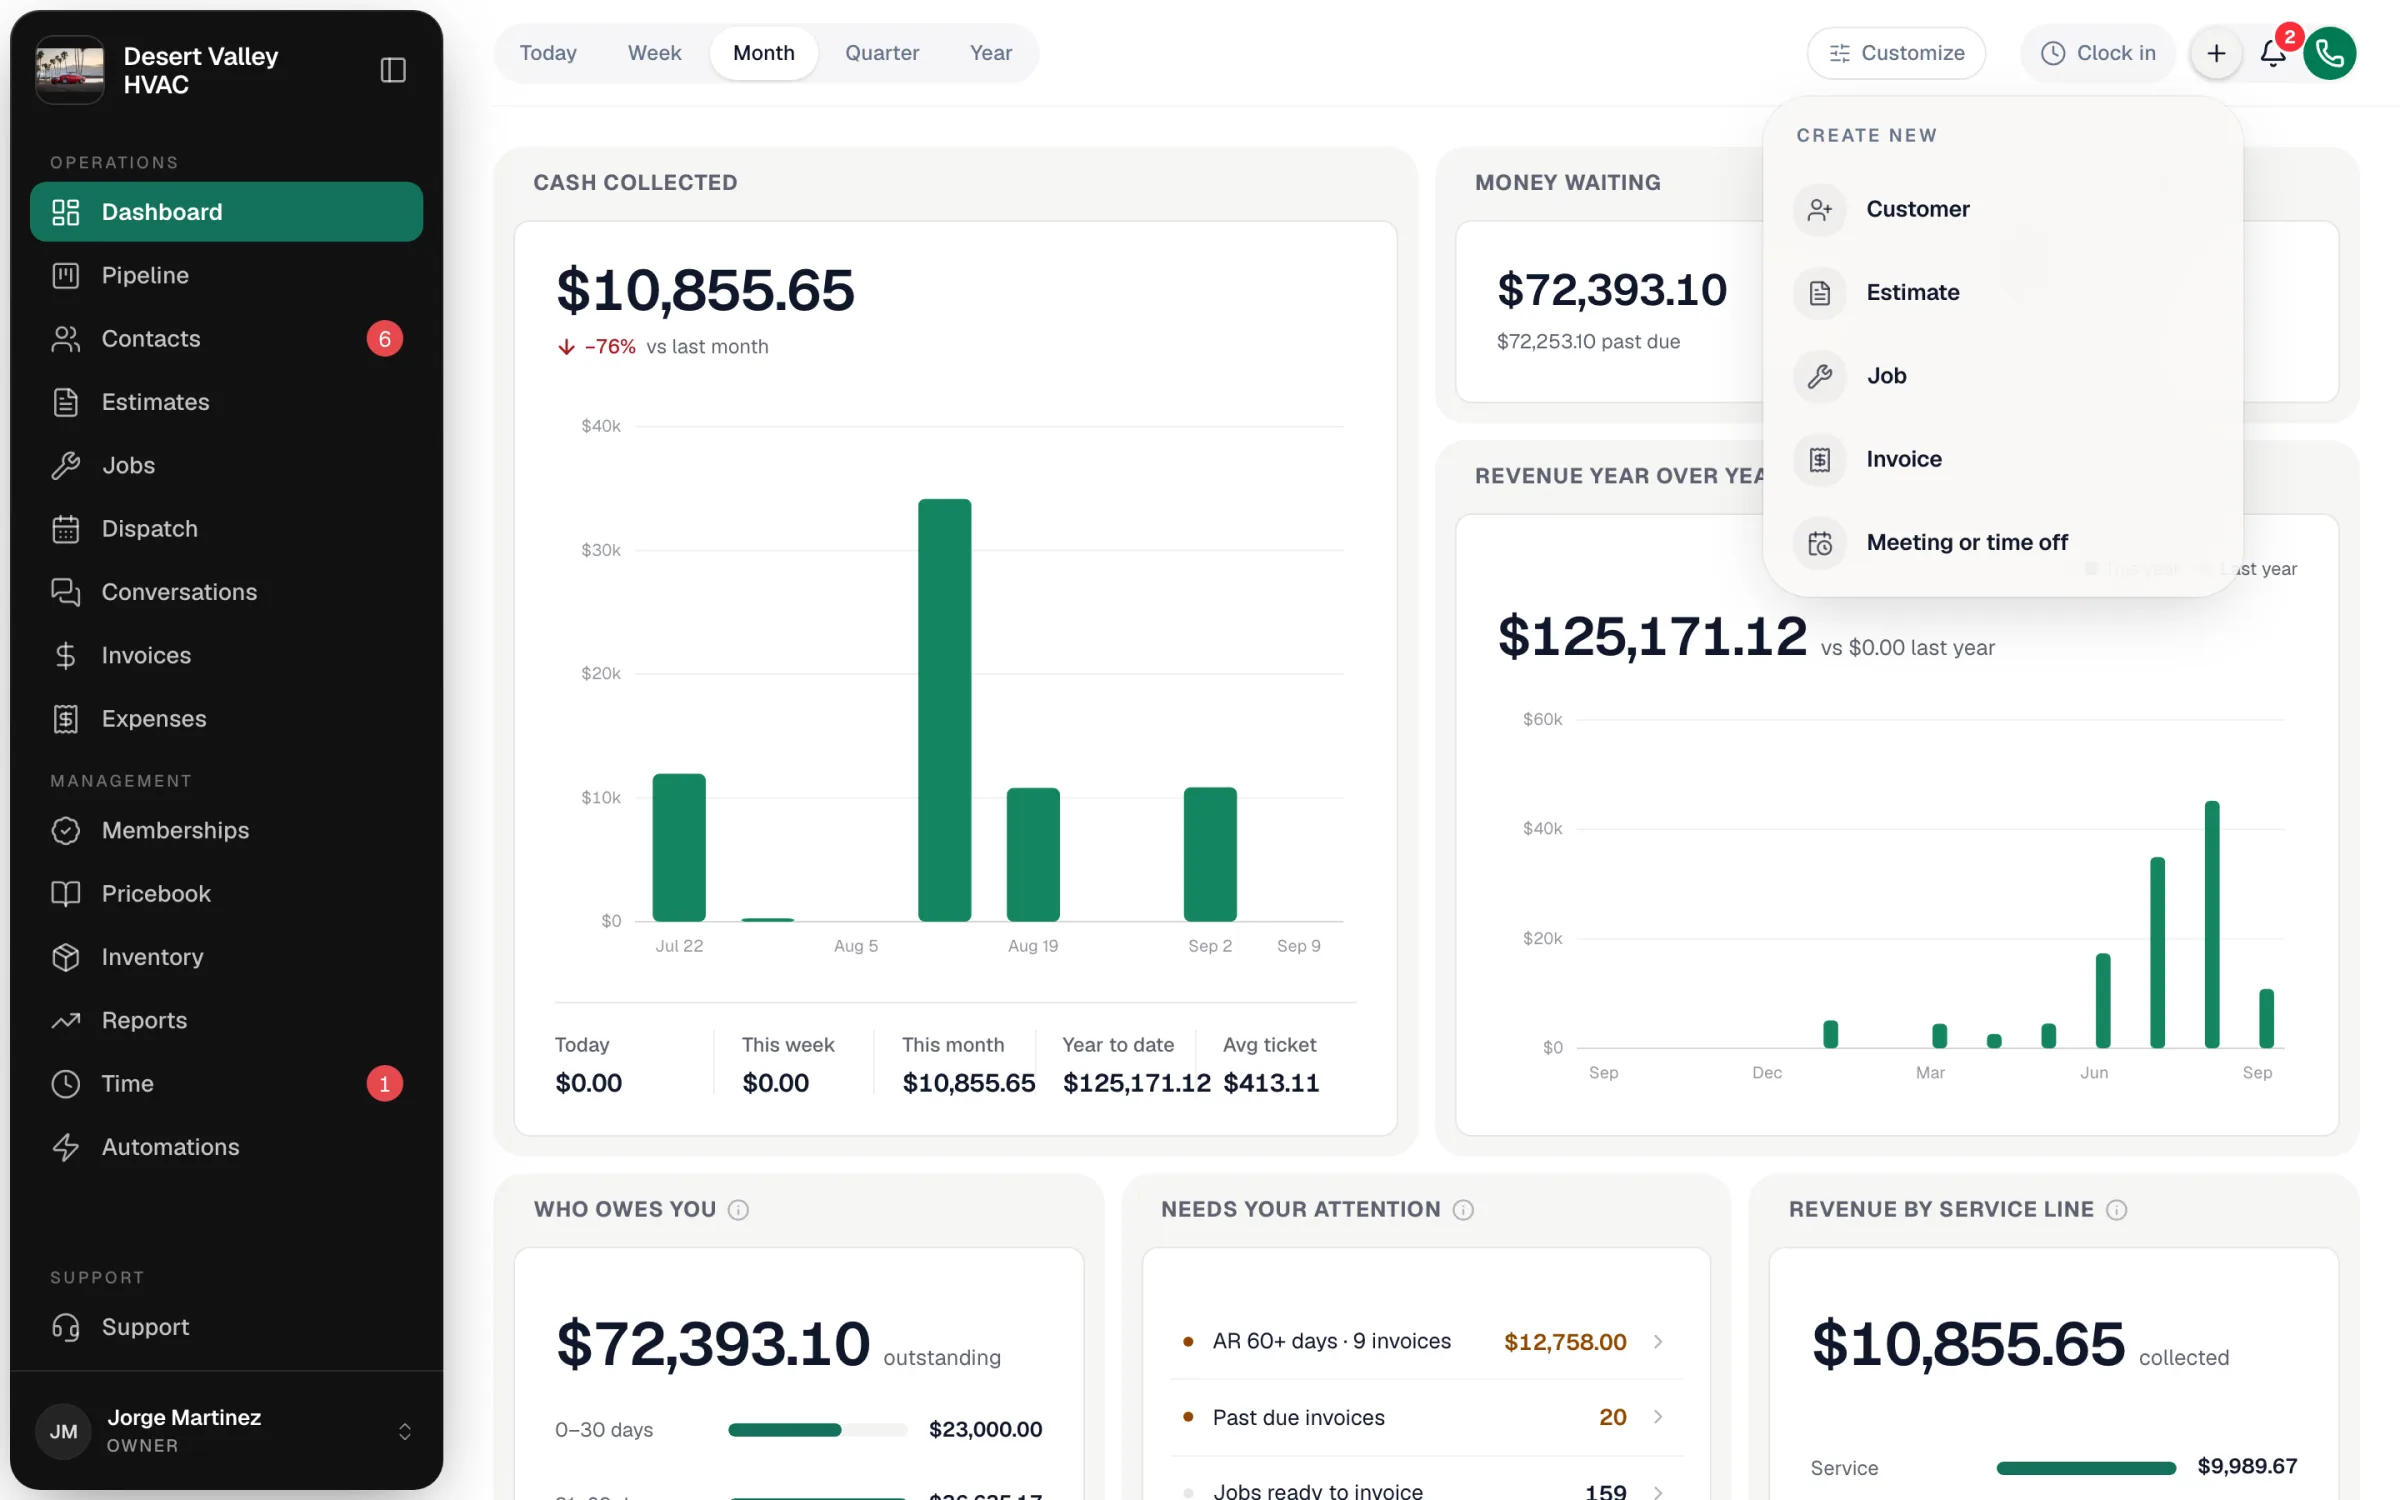This screenshot has height=1500, width=2400.
Task: Click the Year to date $125,171.12 value
Action: coord(1136,1083)
